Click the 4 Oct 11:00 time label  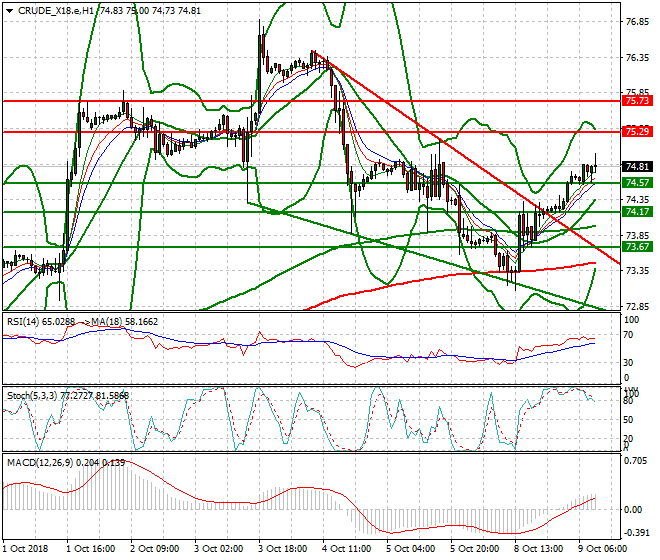pos(346,549)
